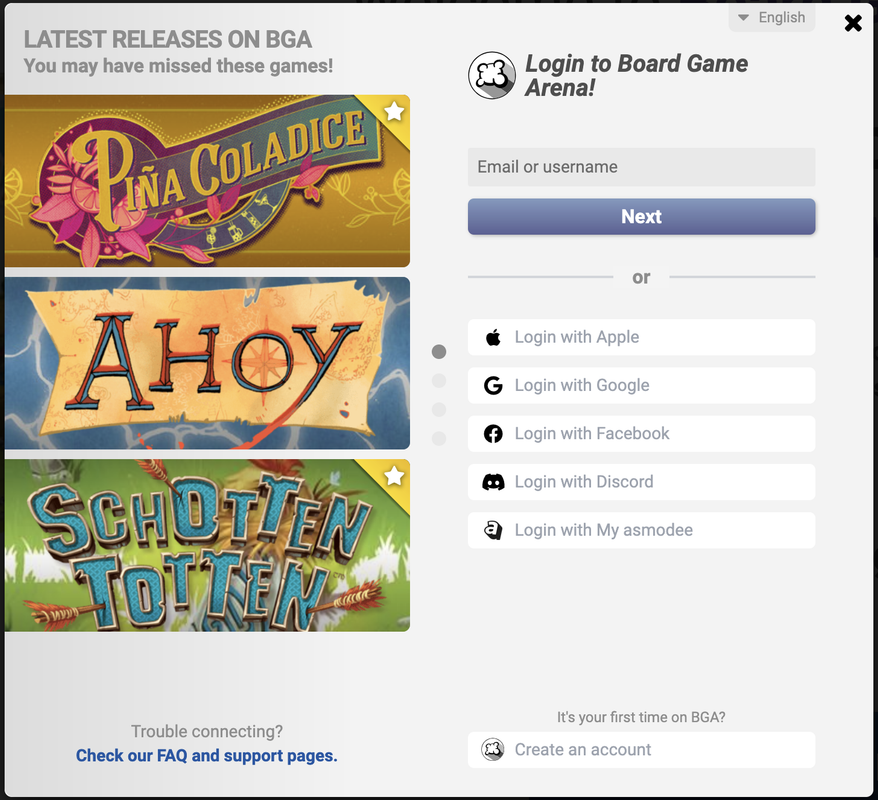Click the Discord logo icon
This screenshot has height=800, width=878.
tap(493, 482)
